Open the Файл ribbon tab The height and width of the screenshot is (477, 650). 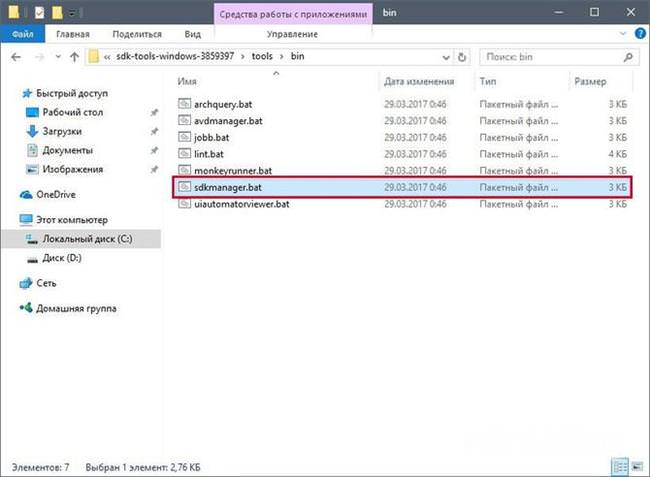[22, 34]
